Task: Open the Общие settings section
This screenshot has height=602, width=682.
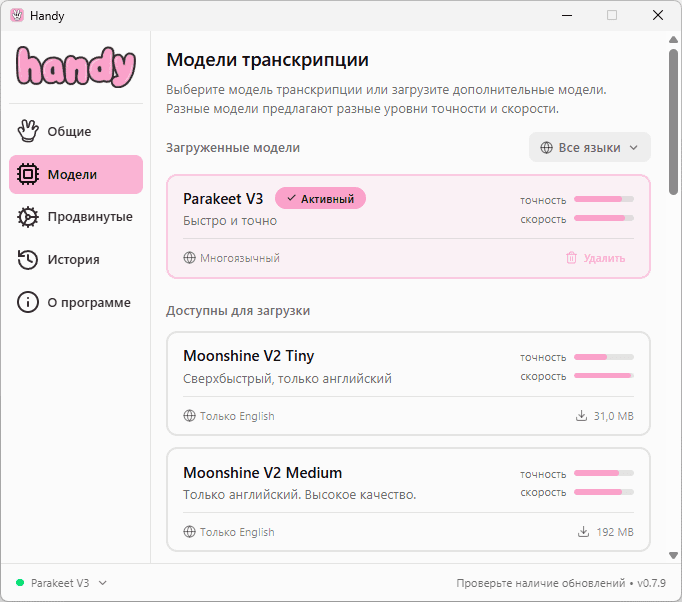Action: (x=69, y=131)
